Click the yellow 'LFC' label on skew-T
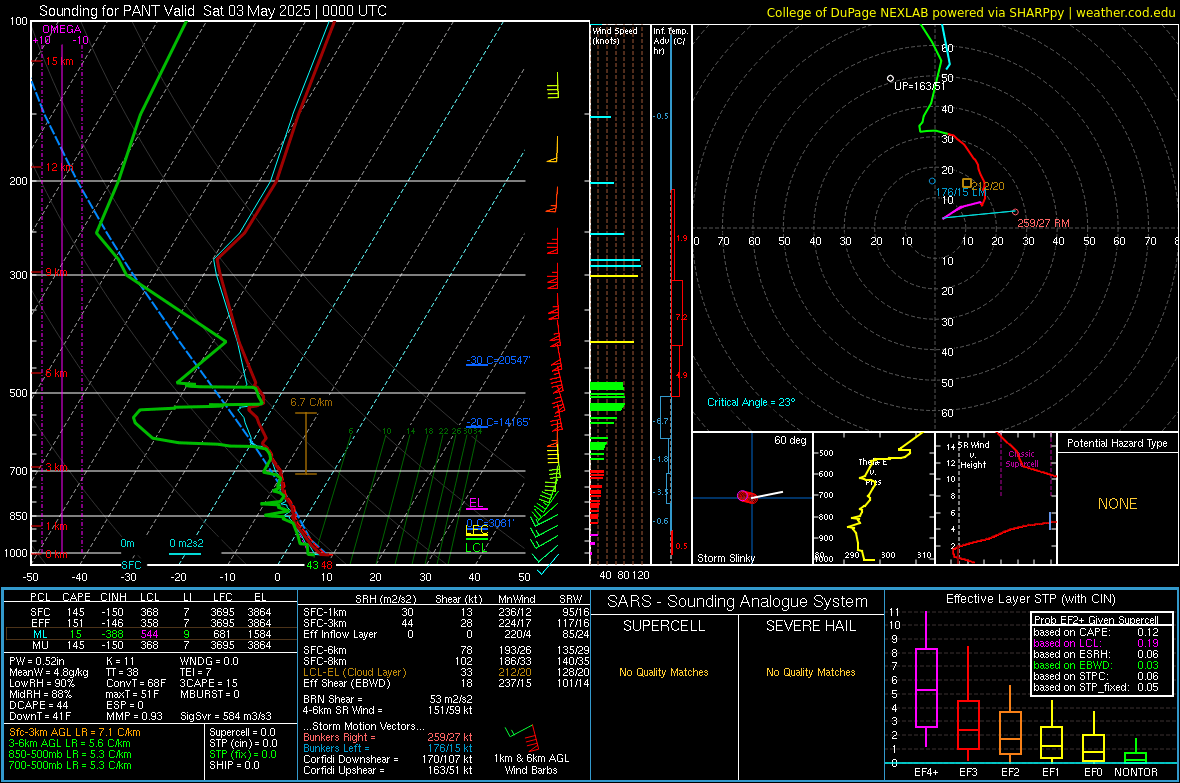Screen dimensions: 1180x783 click(x=477, y=530)
